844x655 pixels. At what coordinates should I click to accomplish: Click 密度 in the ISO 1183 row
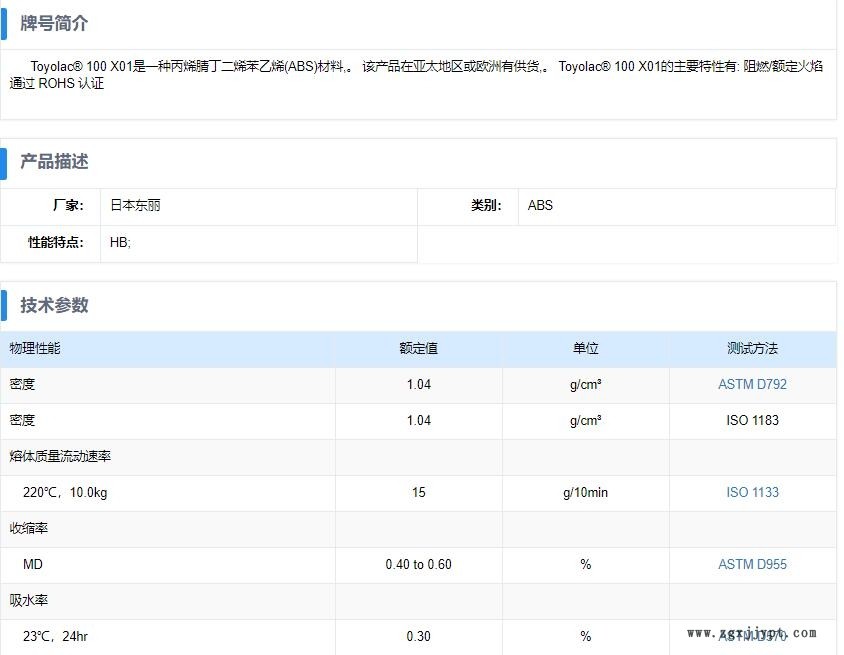click(22, 420)
